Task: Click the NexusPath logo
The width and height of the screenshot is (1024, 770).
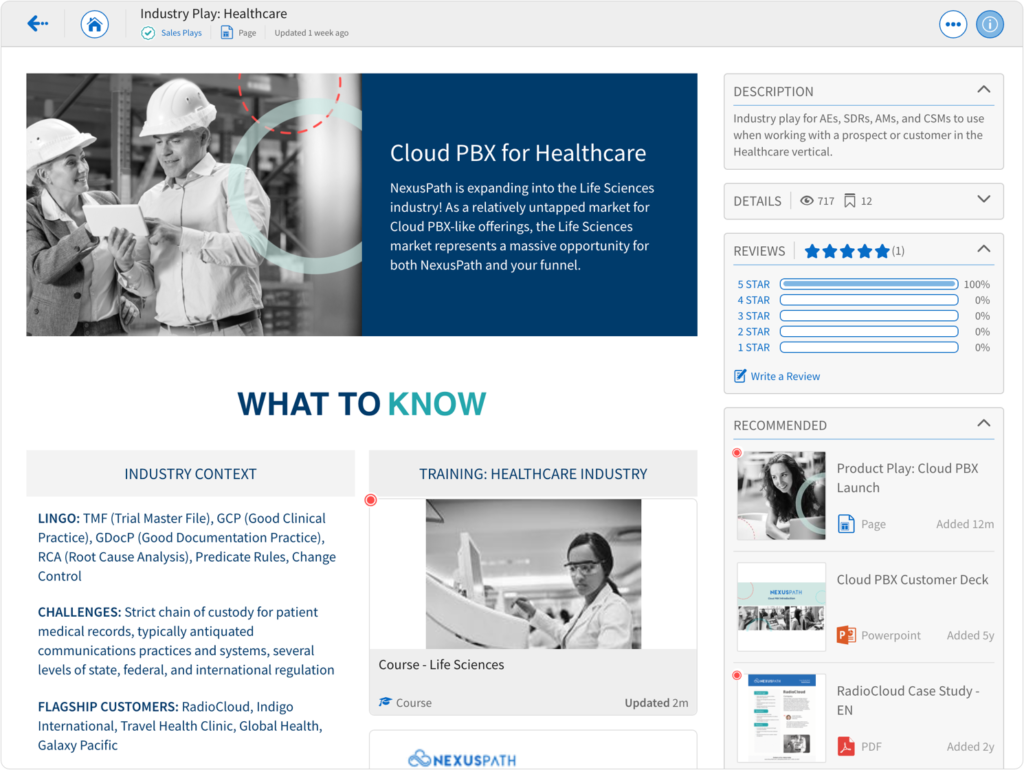Action: click(462, 759)
